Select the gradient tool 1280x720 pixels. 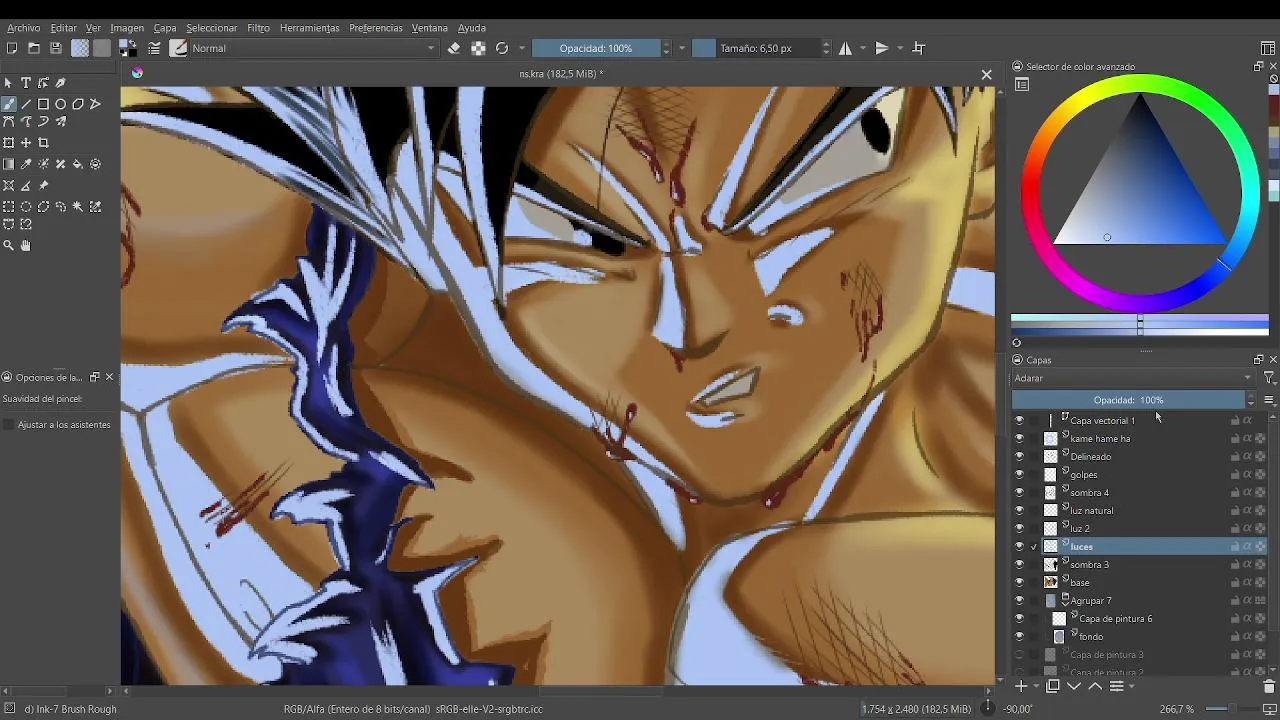point(8,164)
